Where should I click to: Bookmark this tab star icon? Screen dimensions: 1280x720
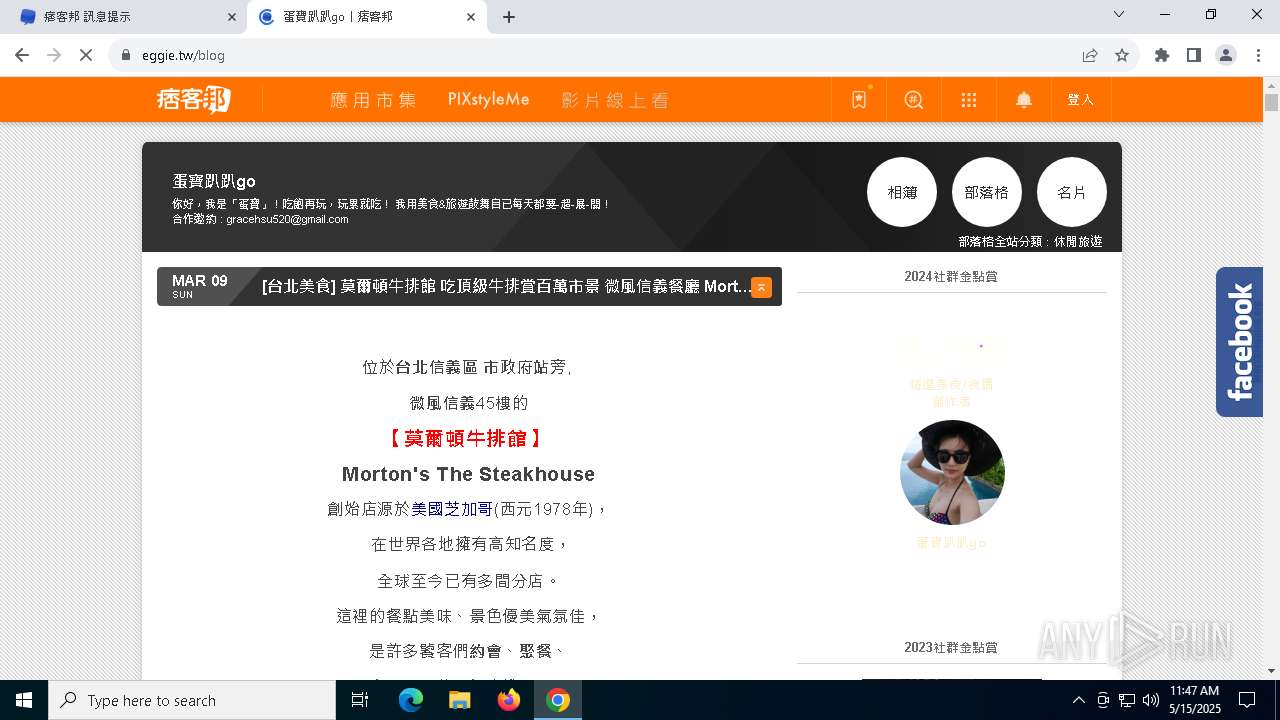pos(1122,55)
